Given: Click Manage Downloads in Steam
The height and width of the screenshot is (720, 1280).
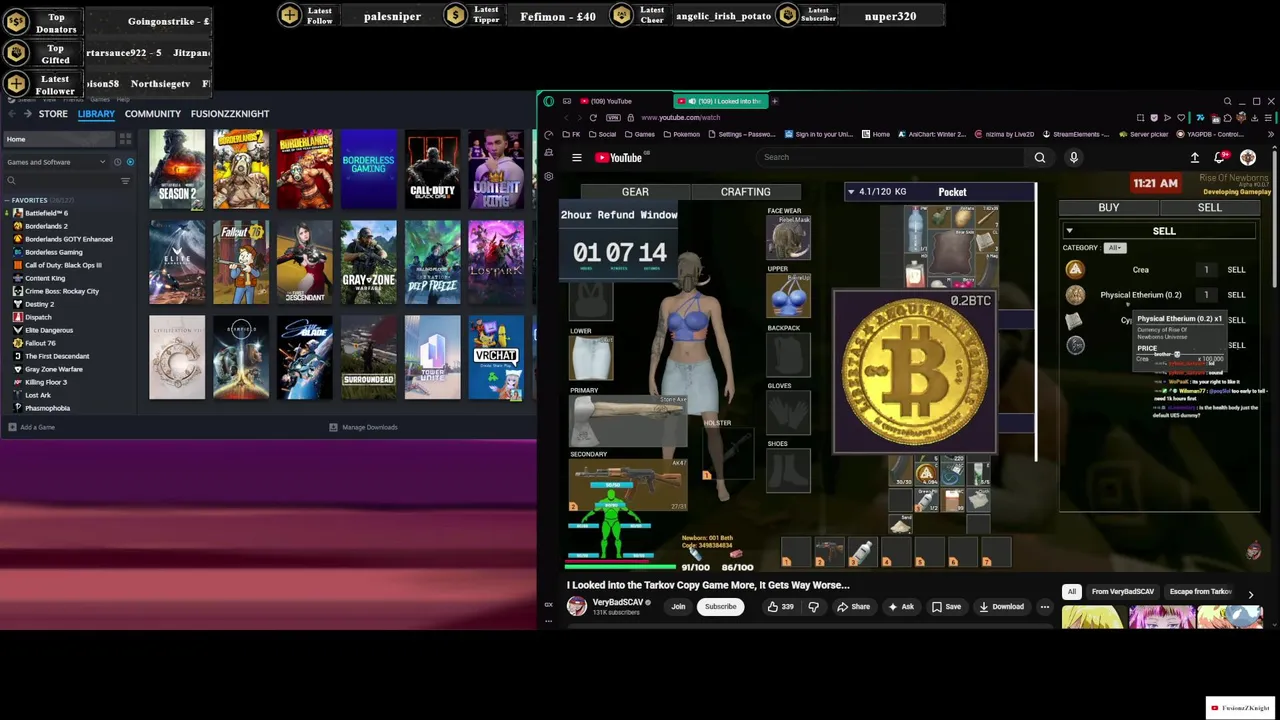Looking at the screenshot, I should [364, 427].
